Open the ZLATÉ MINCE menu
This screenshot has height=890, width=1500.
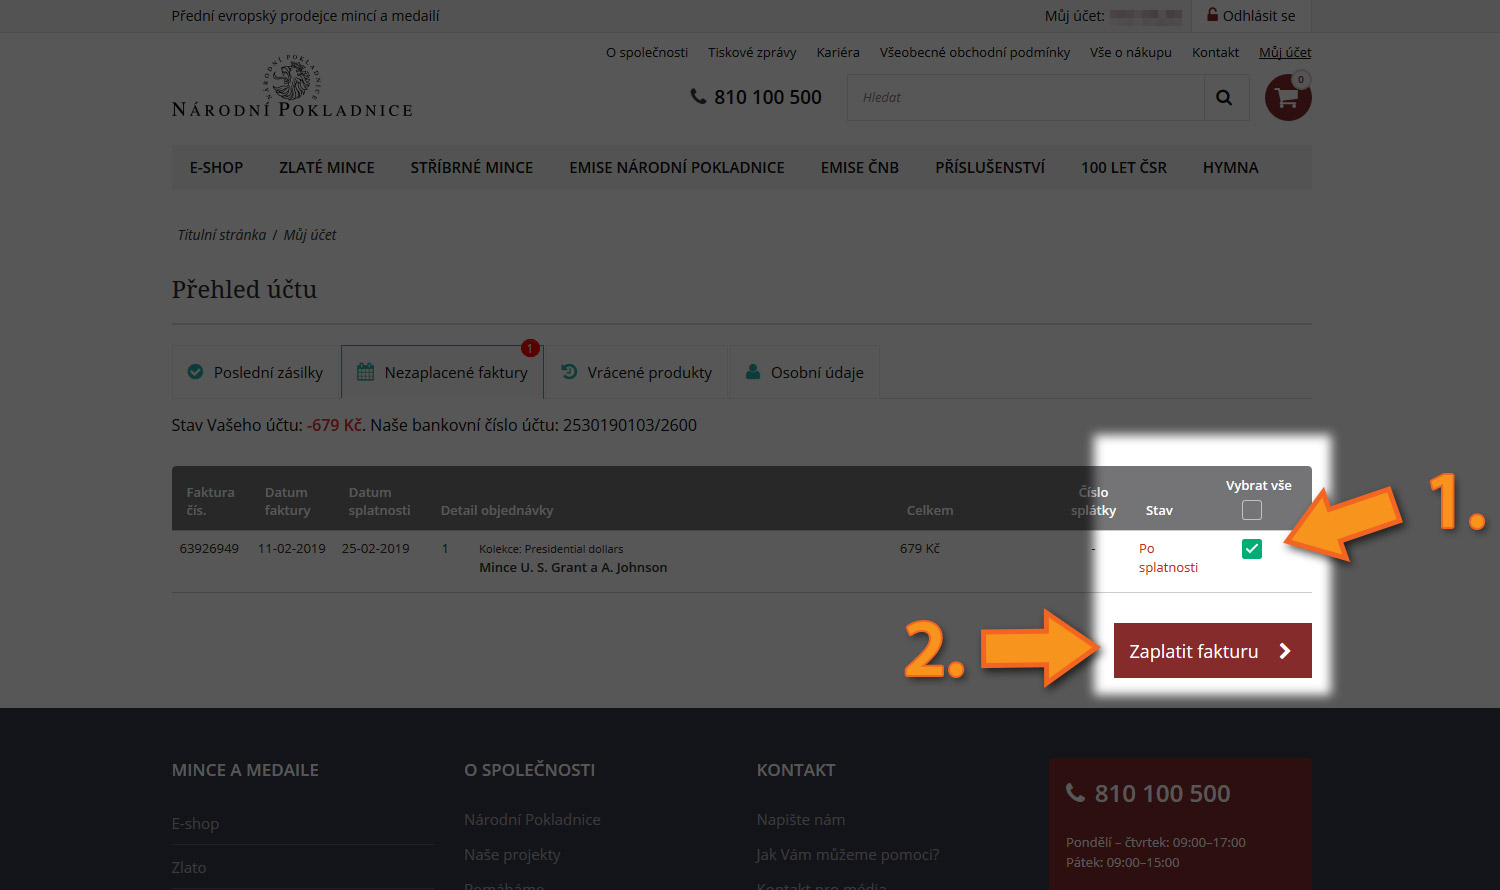click(327, 168)
